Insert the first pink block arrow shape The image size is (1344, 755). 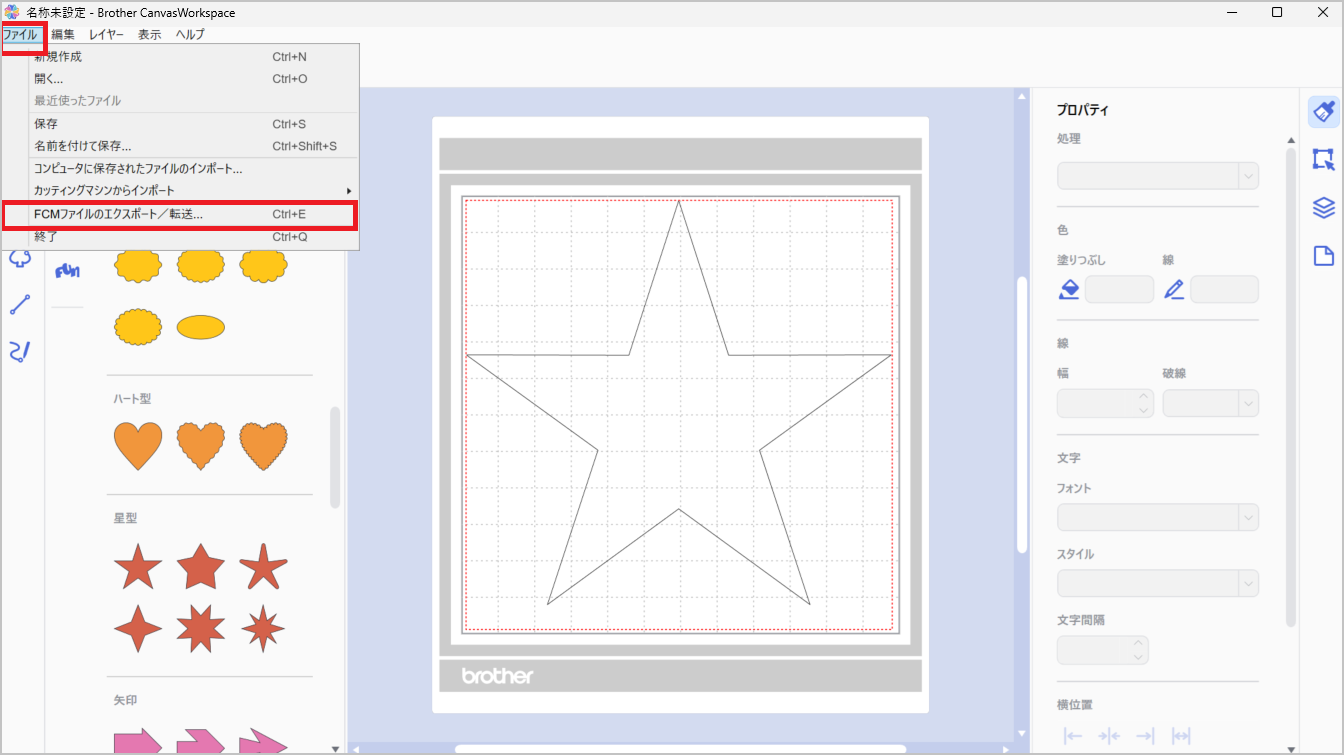[x=138, y=741]
